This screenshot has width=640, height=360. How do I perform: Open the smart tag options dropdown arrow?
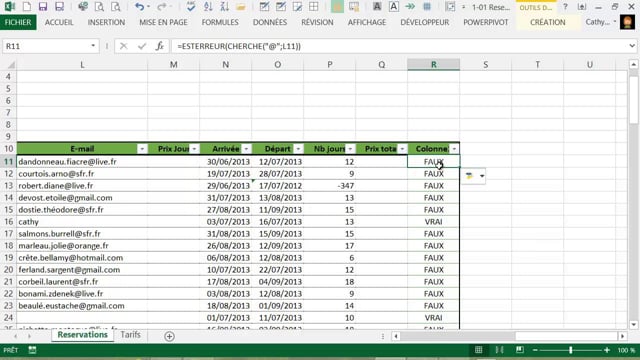[x=482, y=176]
